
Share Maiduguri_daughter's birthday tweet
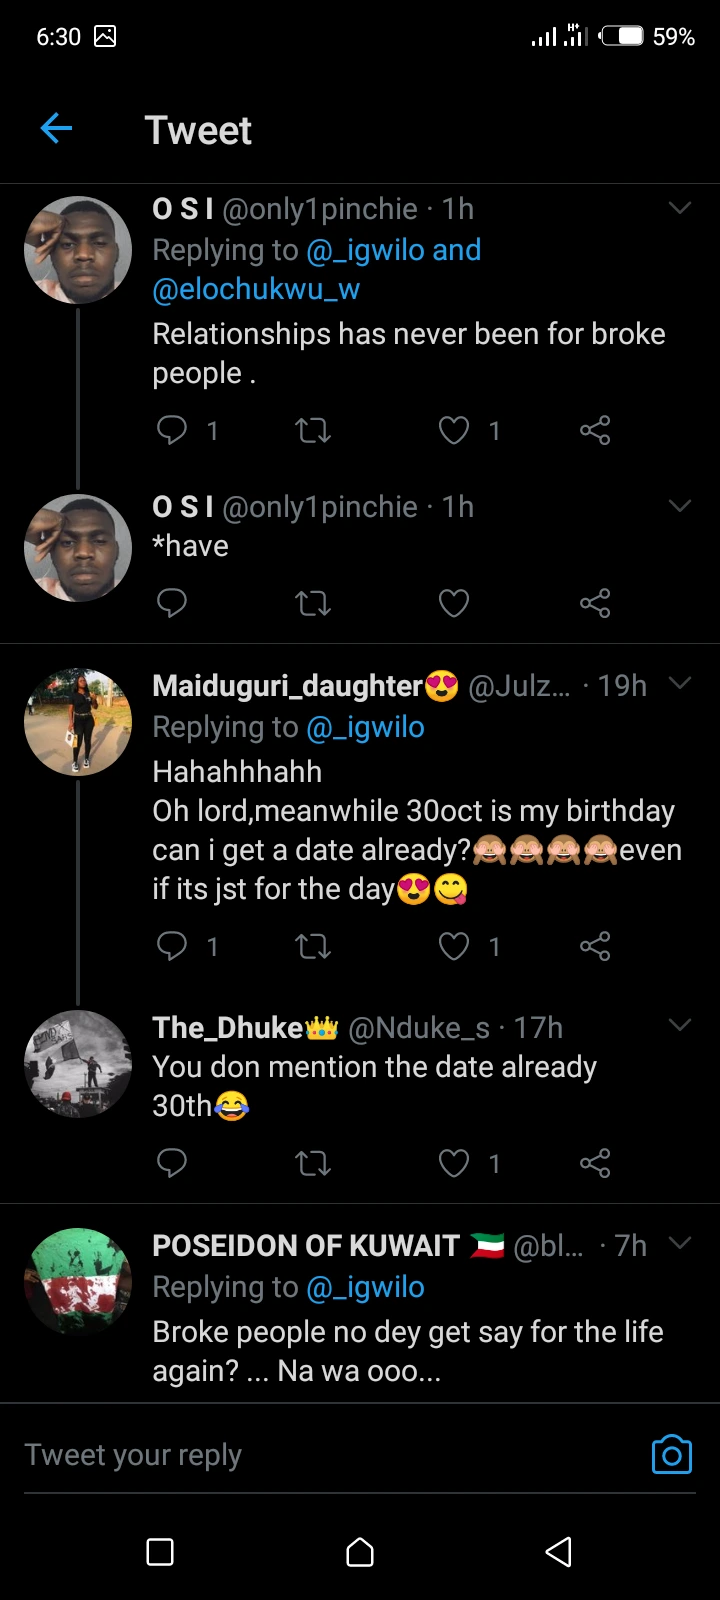pyautogui.click(x=595, y=946)
